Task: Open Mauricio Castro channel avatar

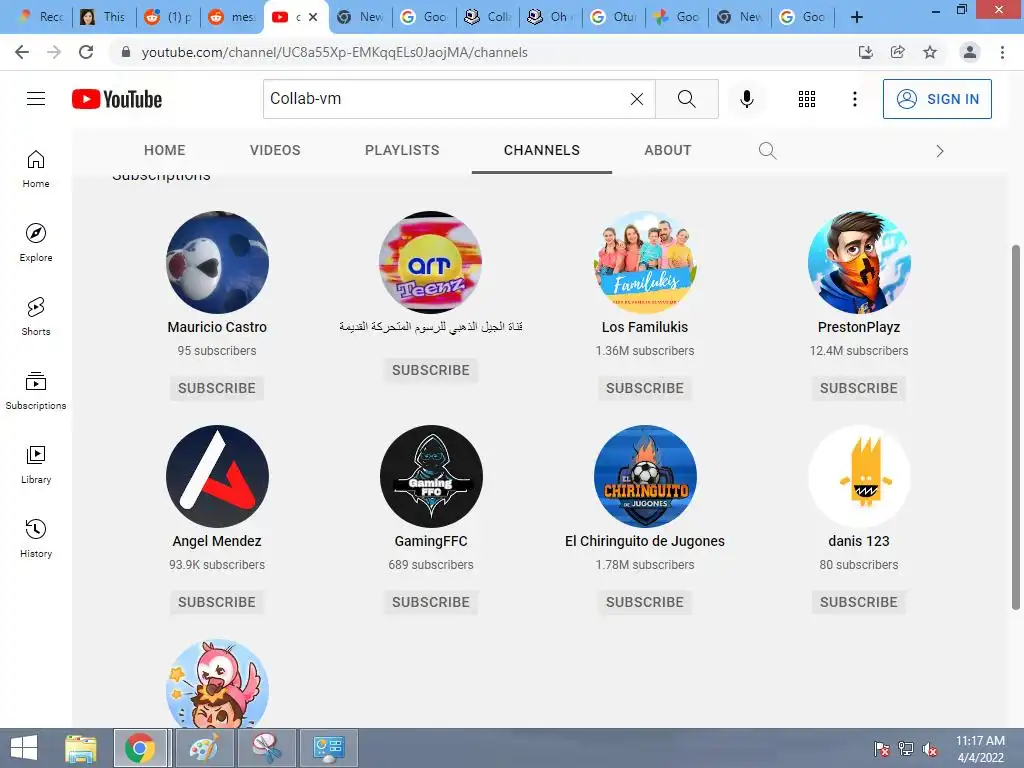Action: pyautogui.click(x=217, y=262)
